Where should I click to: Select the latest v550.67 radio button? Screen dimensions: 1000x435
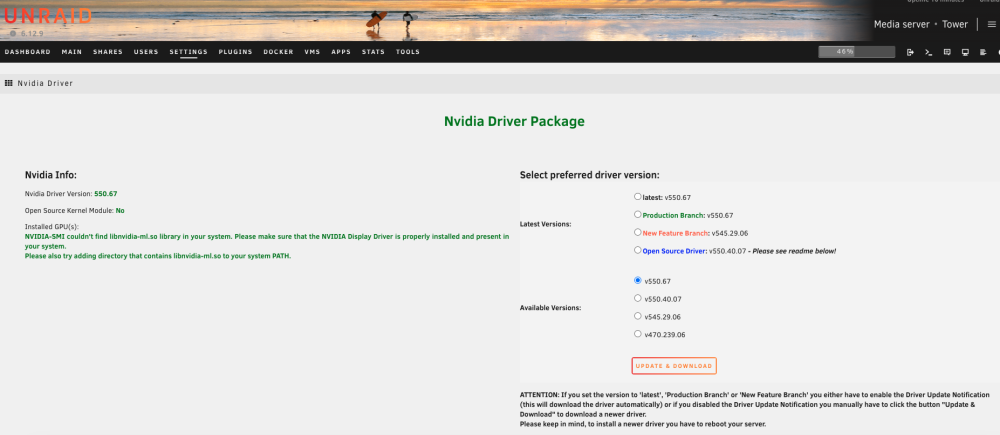[638, 196]
